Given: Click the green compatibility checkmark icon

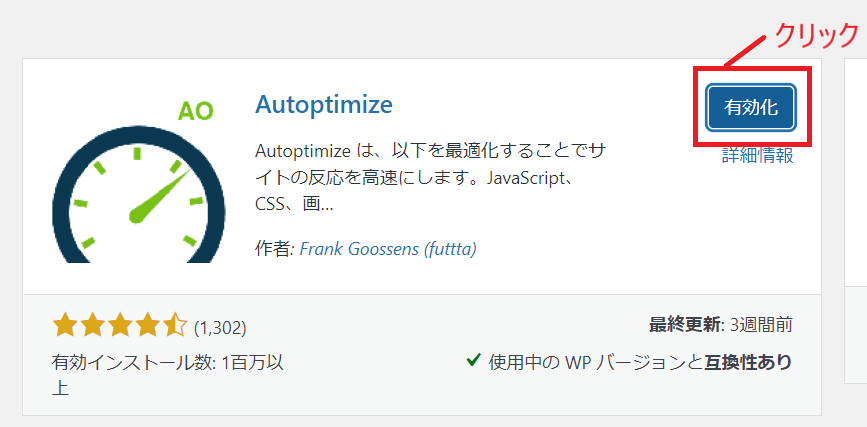Looking at the screenshot, I should pos(473,360).
